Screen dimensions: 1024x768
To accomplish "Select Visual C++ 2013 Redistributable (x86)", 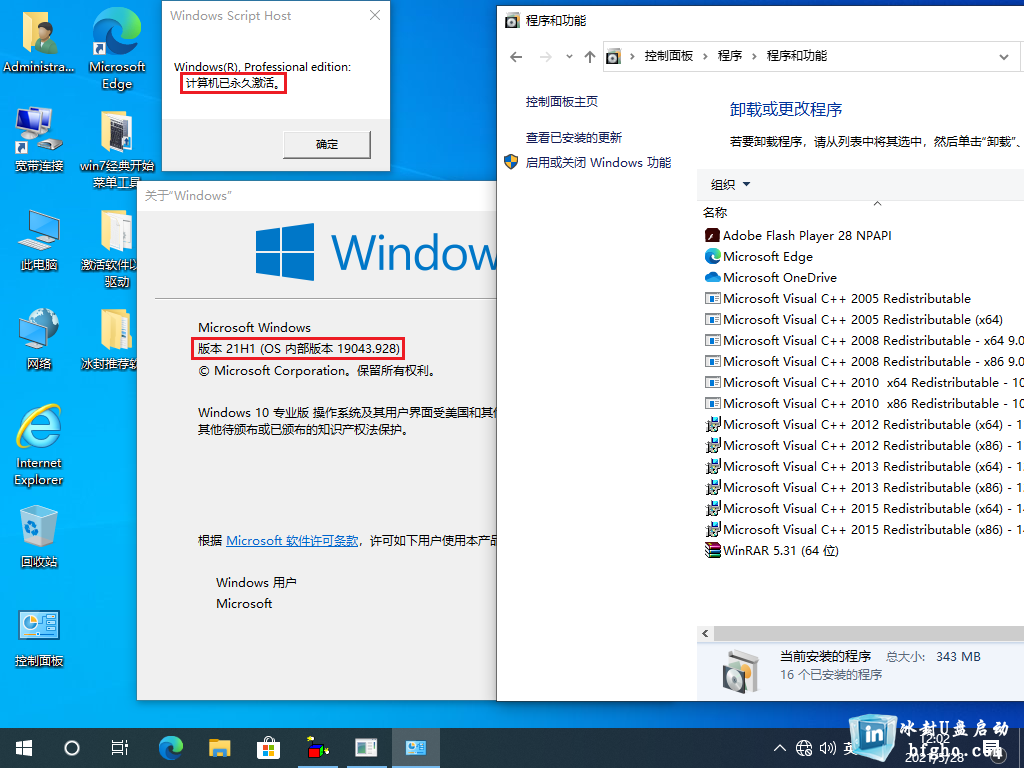I will (x=864, y=487).
